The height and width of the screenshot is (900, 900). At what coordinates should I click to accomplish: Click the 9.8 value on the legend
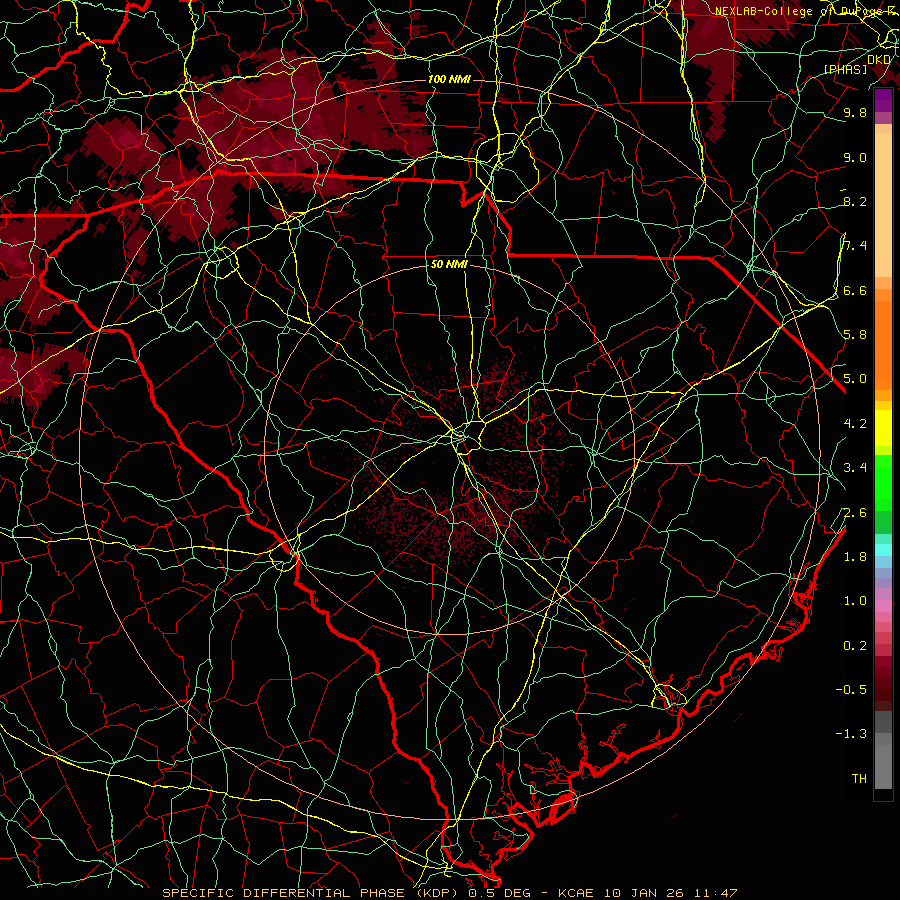pyautogui.click(x=855, y=112)
